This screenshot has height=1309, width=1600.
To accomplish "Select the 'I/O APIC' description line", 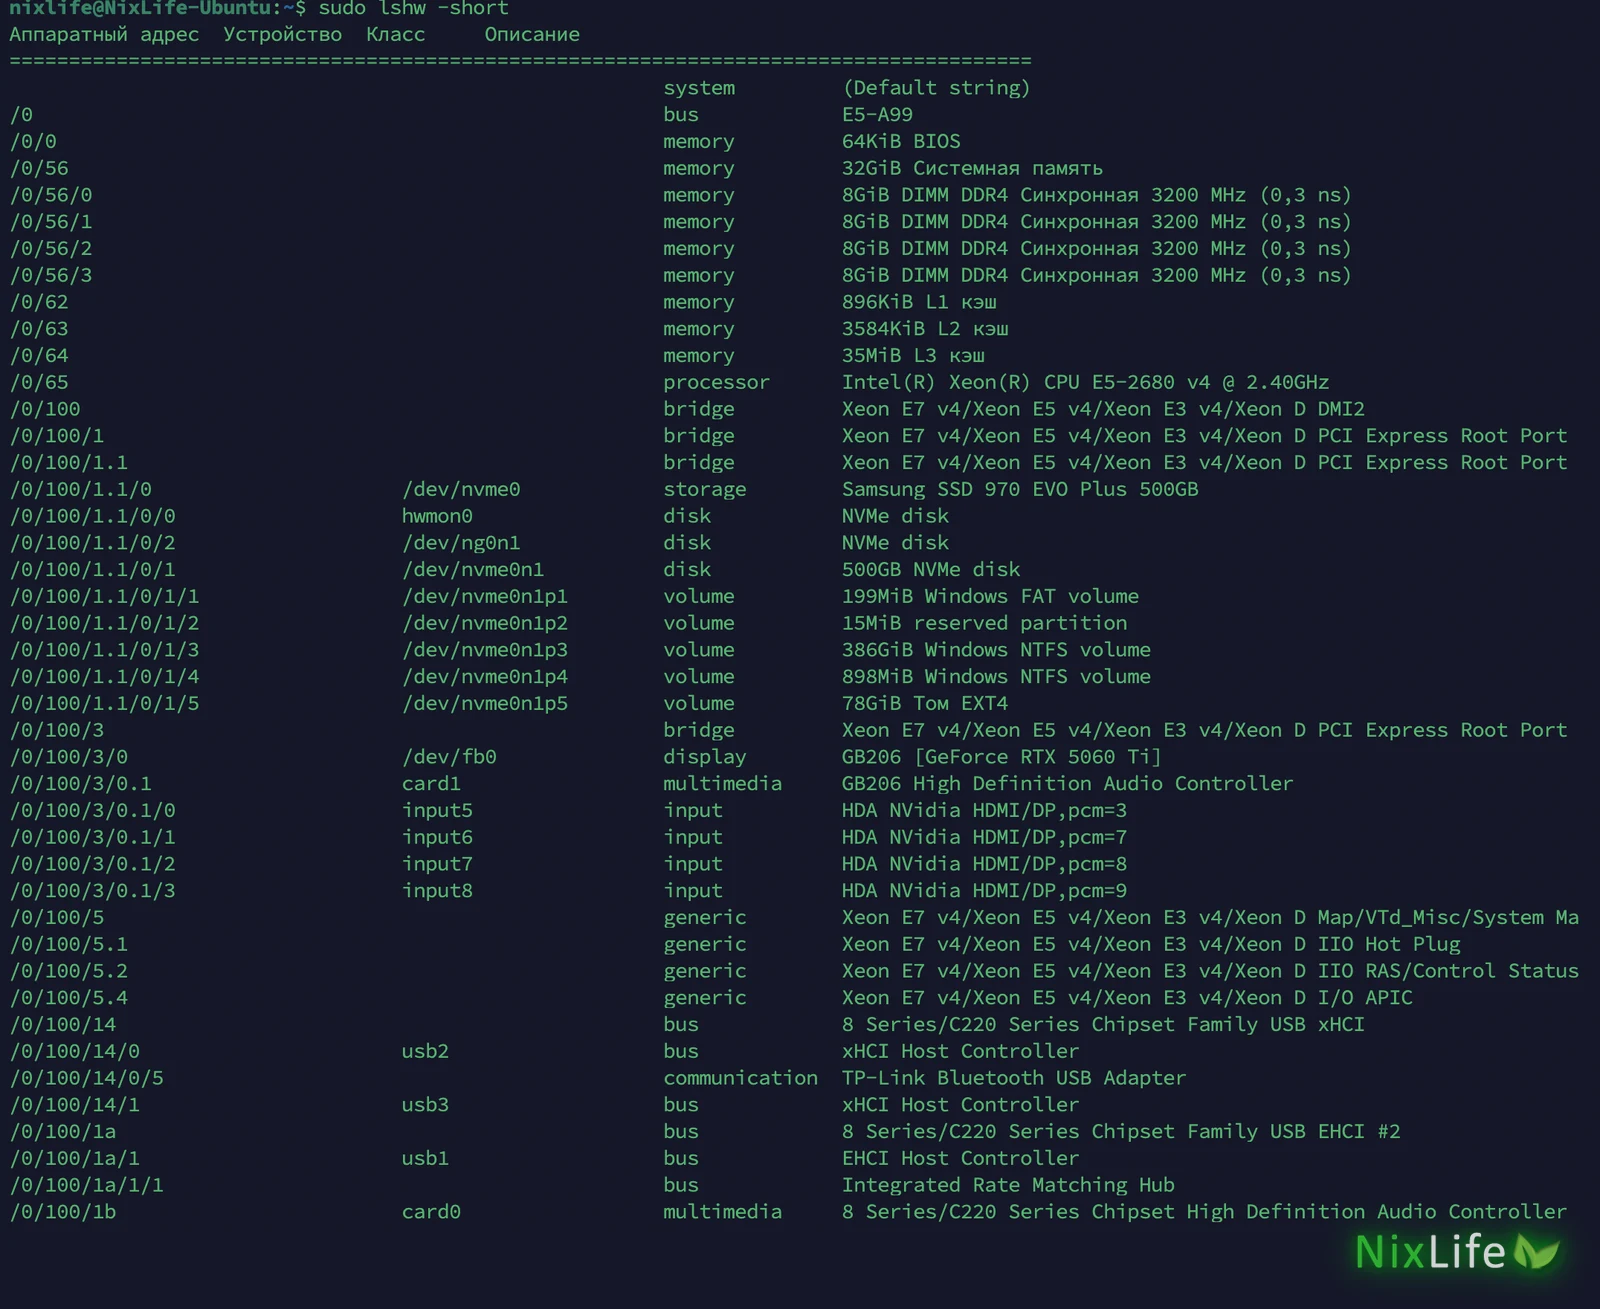I will click(x=1127, y=998).
